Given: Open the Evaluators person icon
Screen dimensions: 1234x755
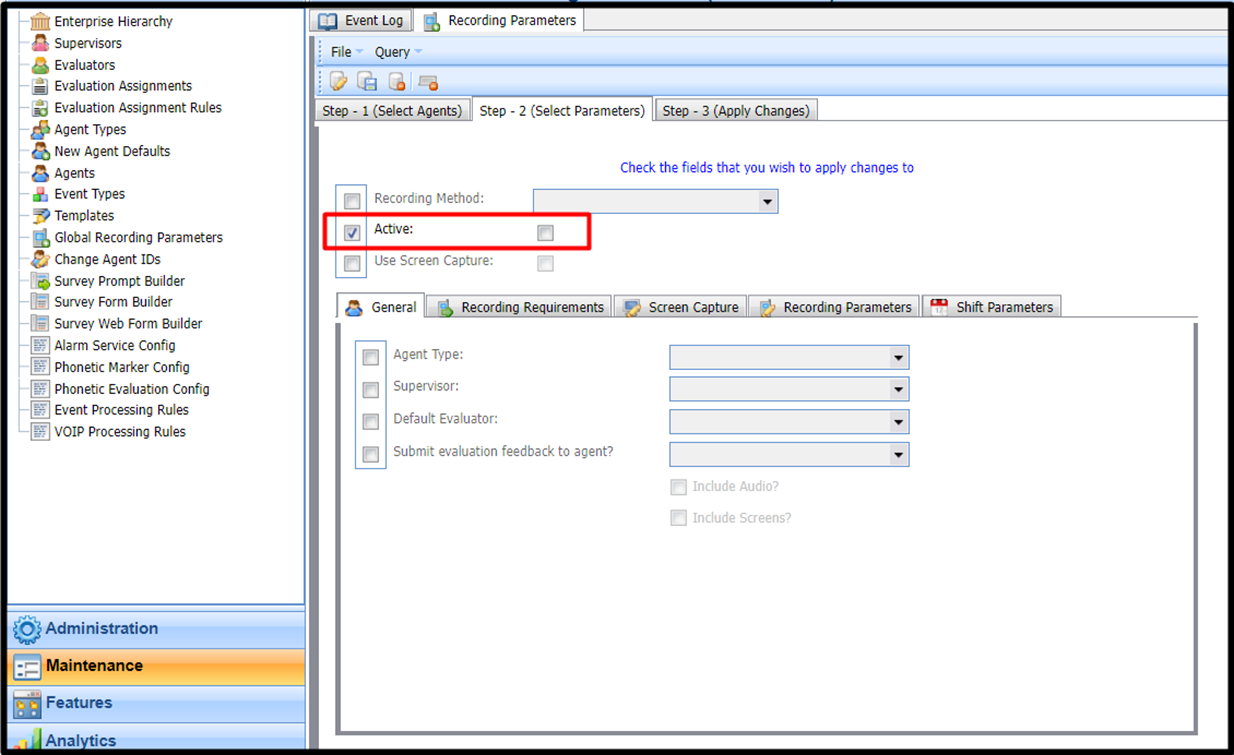Looking at the screenshot, I should [40, 65].
